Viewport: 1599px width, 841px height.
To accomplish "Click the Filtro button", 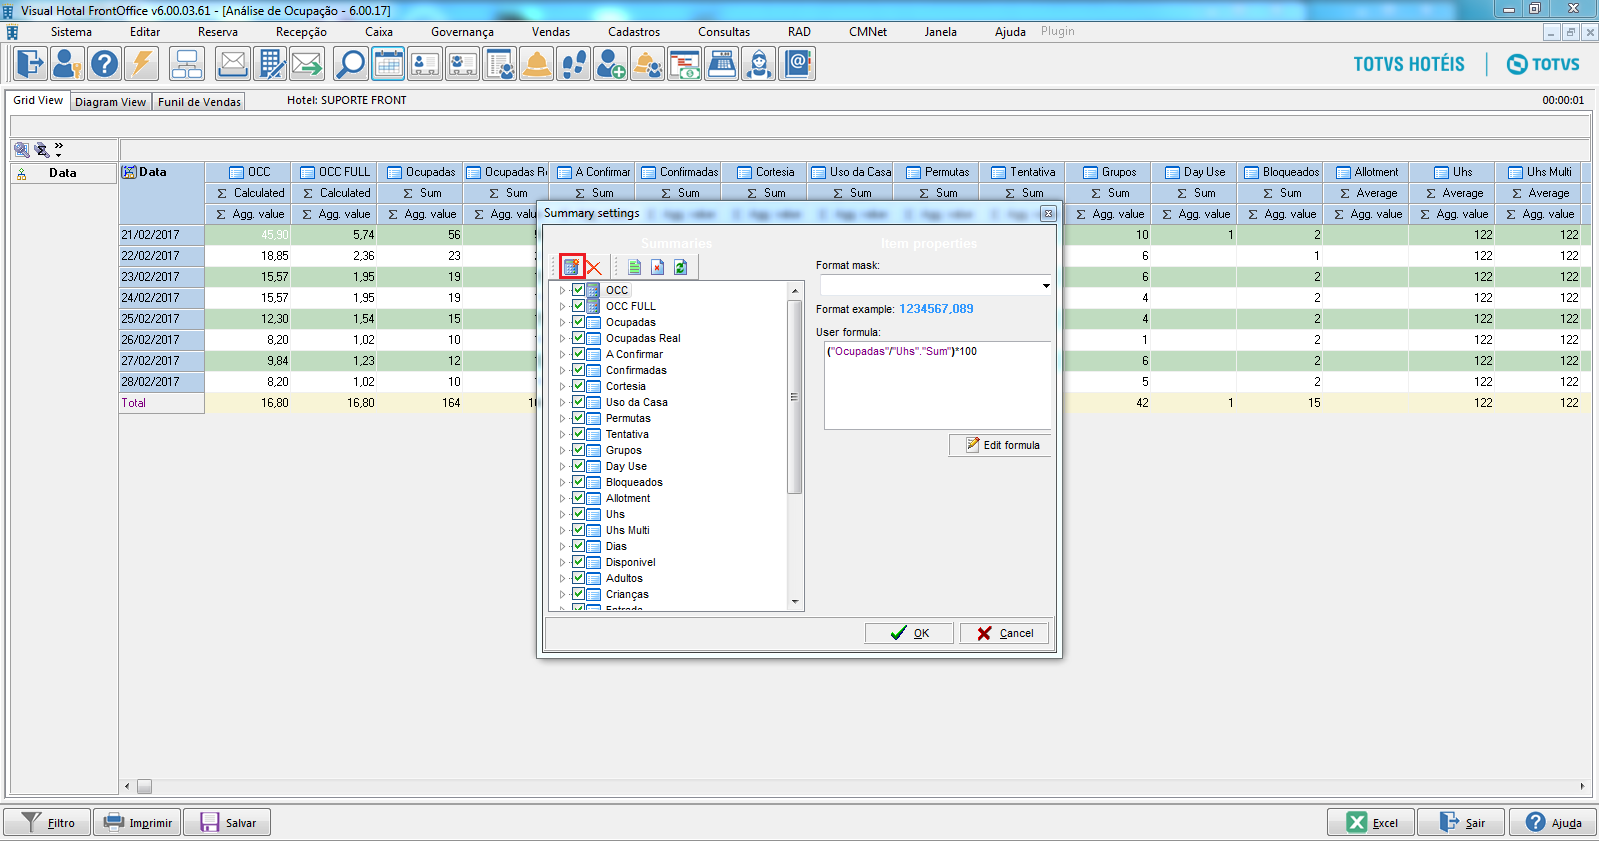I will click(47, 823).
